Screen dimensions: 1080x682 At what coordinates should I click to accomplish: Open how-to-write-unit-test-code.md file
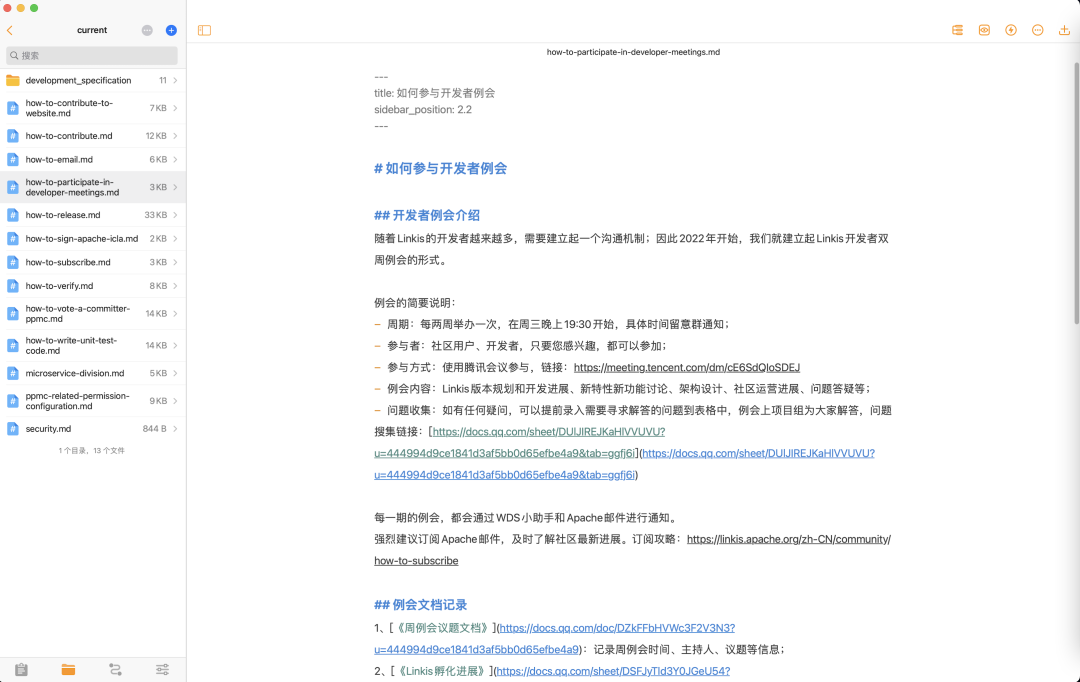point(93,345)
